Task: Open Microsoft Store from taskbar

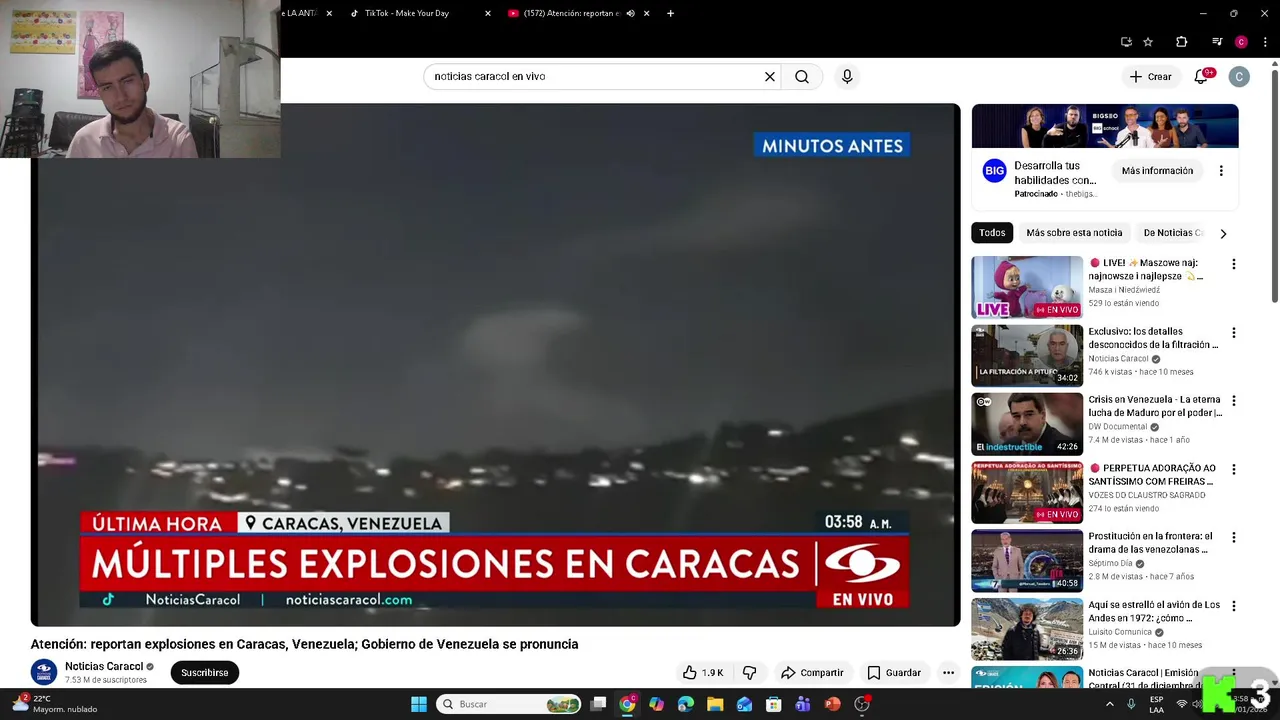Action: [773, 704]
